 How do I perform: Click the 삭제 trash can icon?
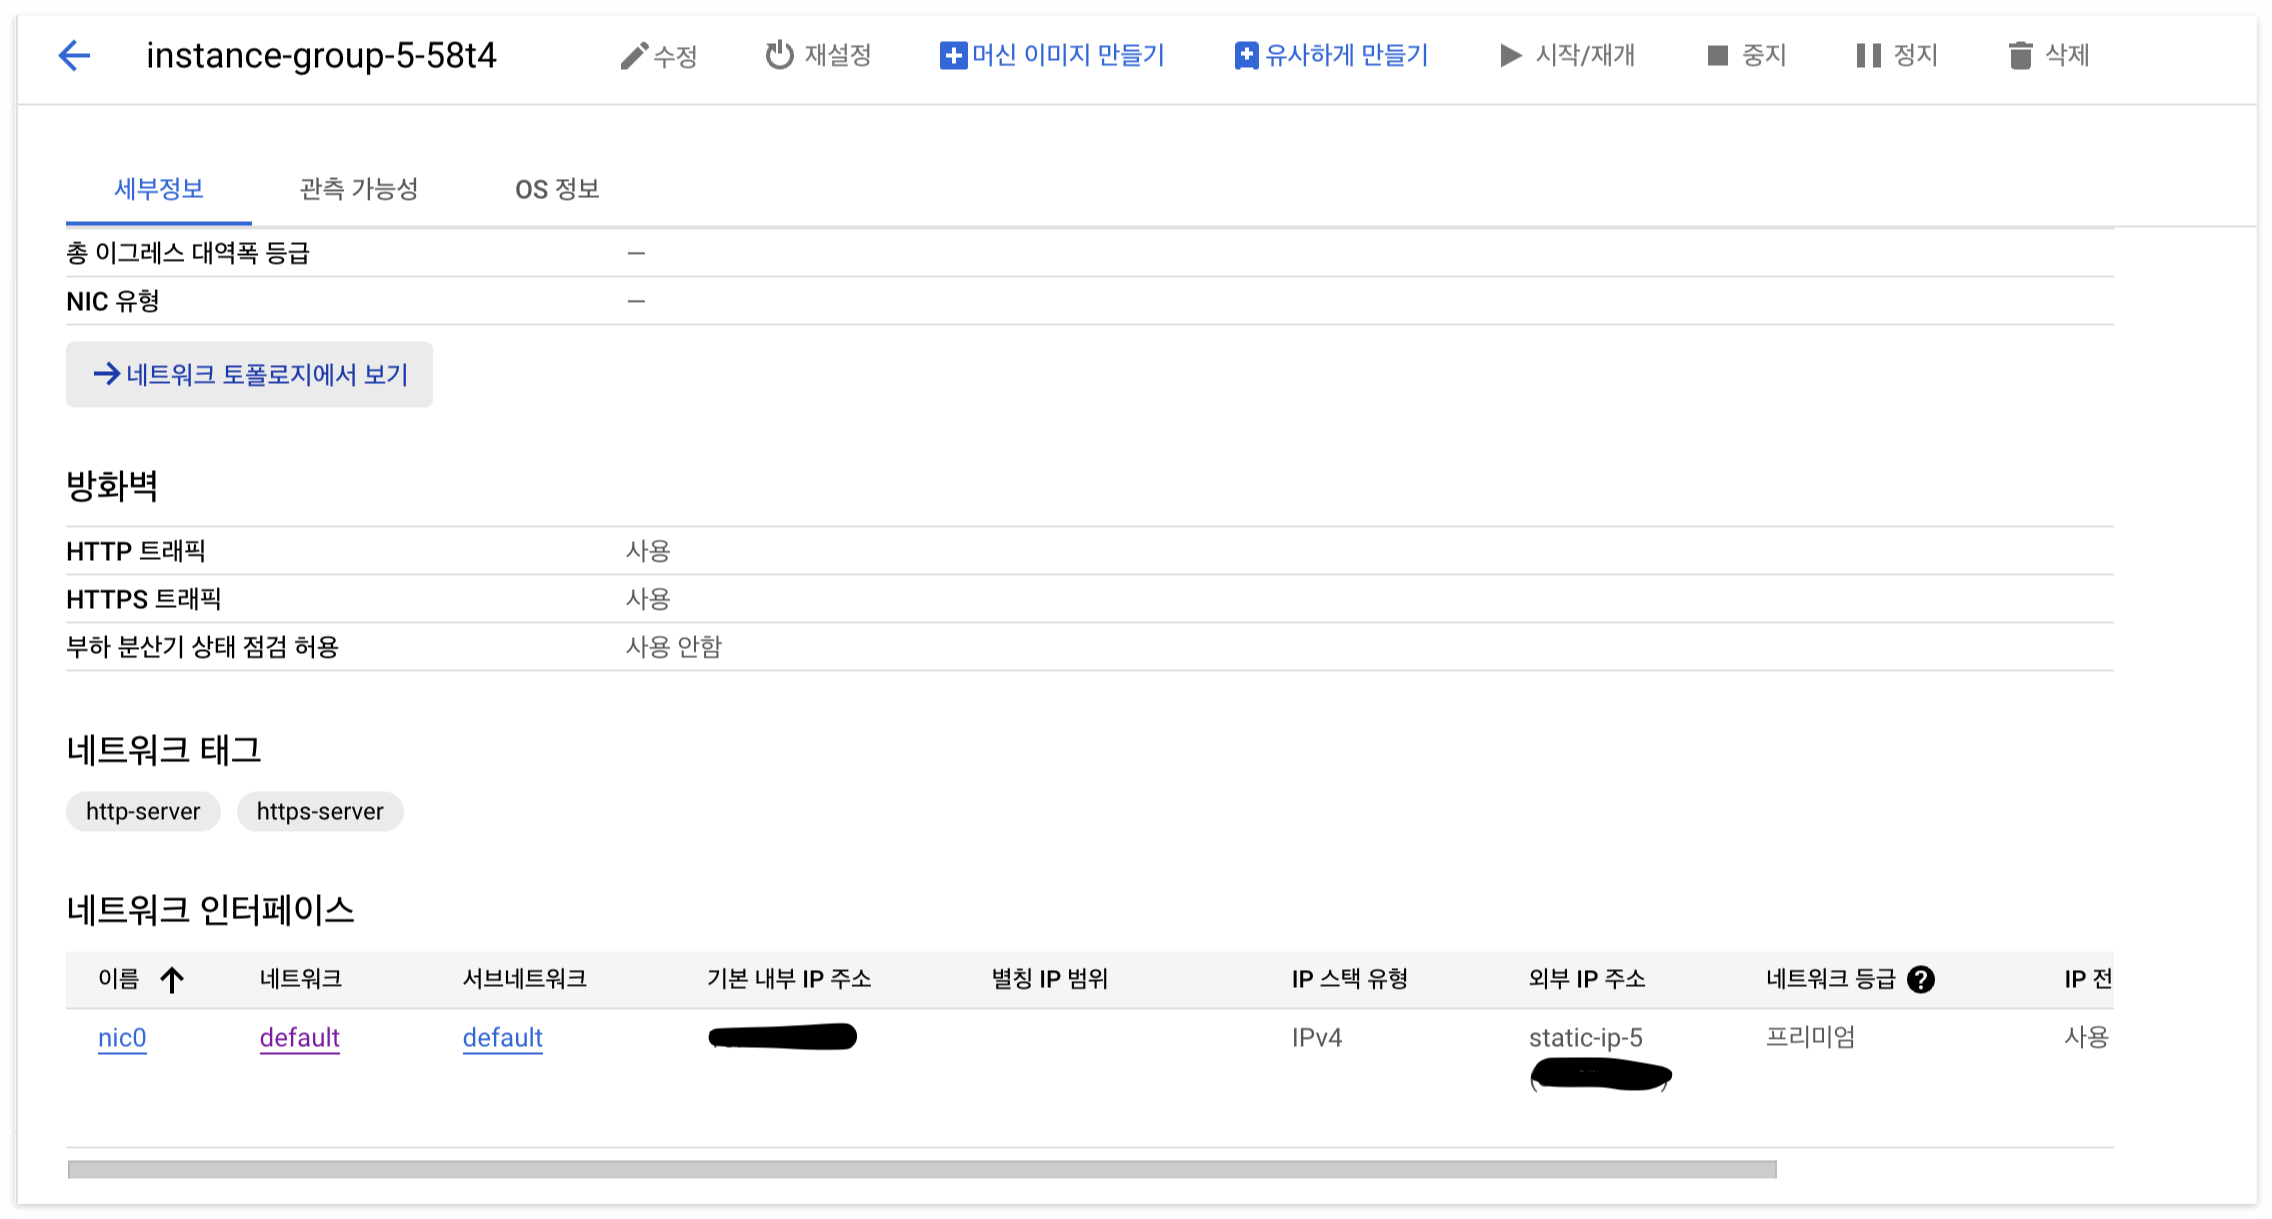(x=2020, y=56)
